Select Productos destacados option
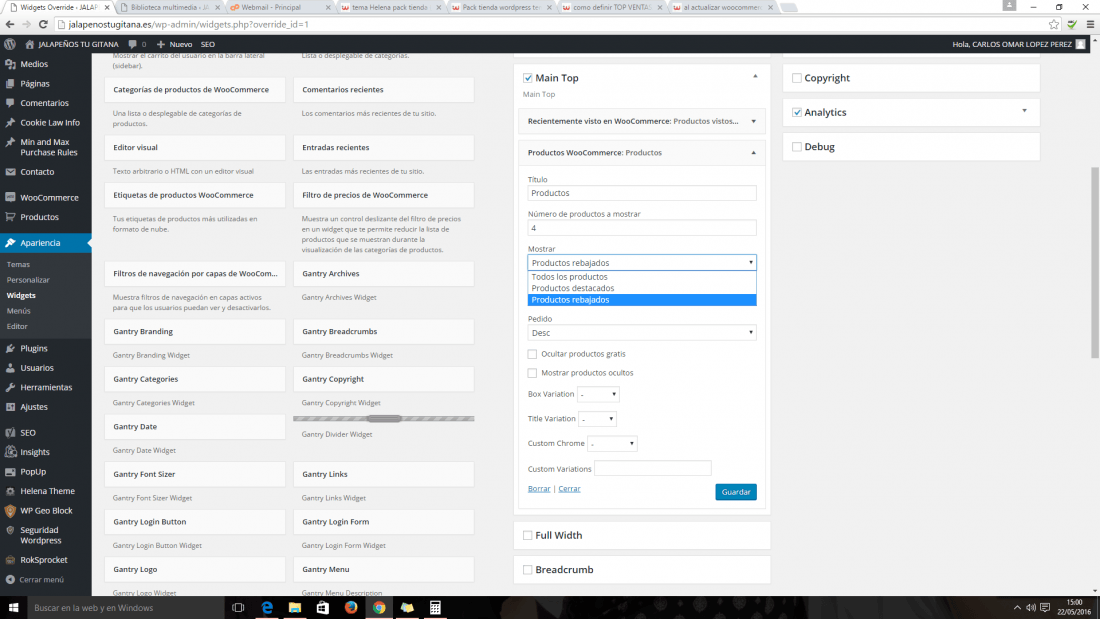1100x619 pixels. [642, 288]
